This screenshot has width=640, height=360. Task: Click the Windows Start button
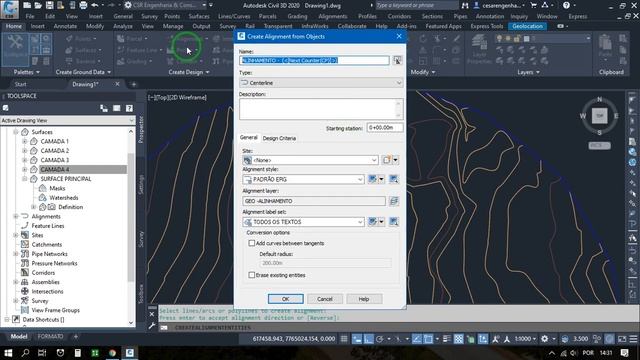click(8, 353)
